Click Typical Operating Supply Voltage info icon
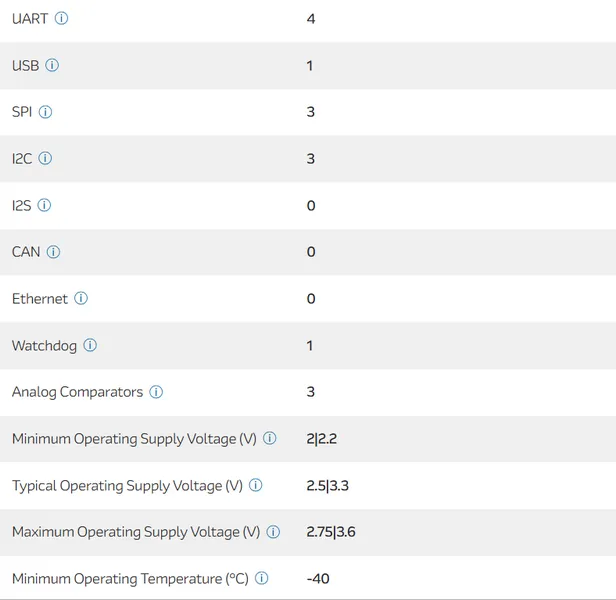The width and height of the screenshot is (616, 600). tap(256, 486)
